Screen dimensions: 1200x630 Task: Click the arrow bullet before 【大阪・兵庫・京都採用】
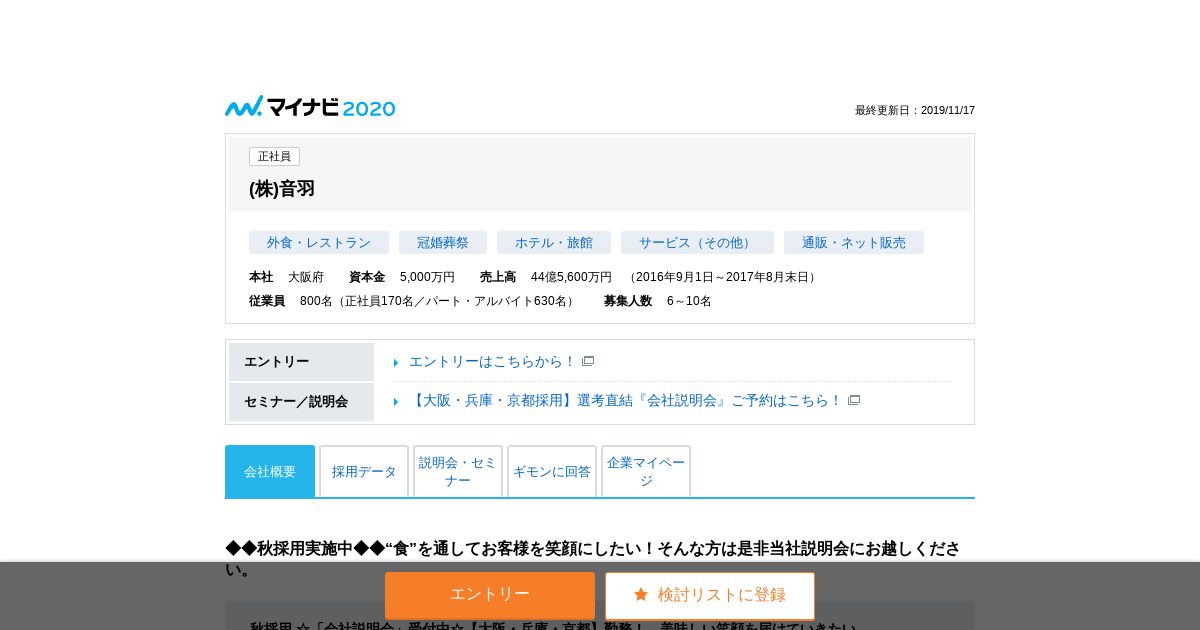(x=396, y=402)
